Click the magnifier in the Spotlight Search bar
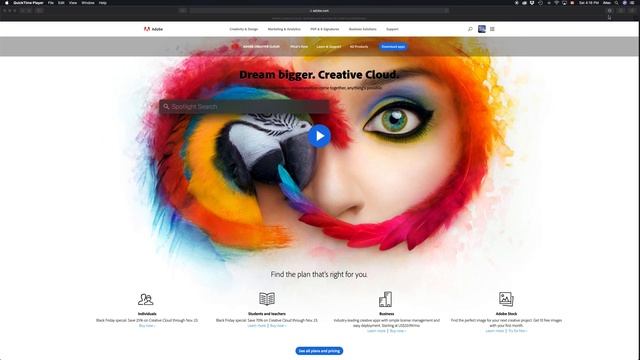 (x=166, y=107)
